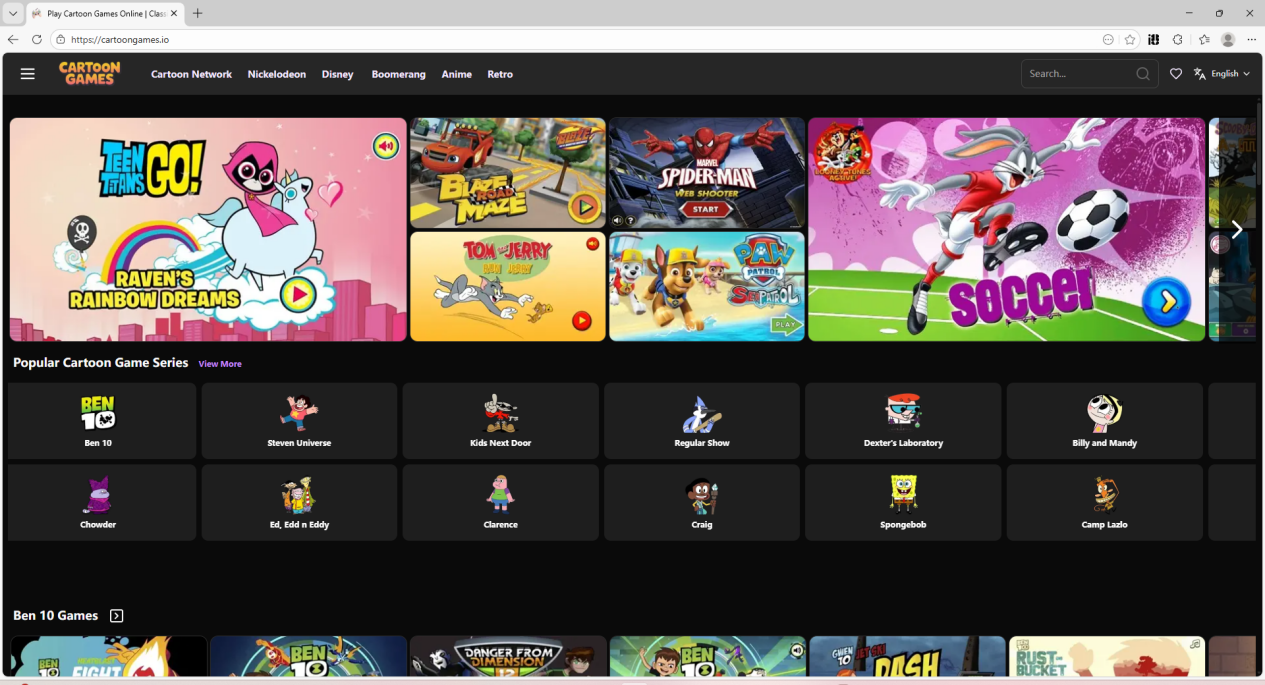Select the Craig series card
Image resolution: width=1265 pixels, height=685 pixels.
point(702,503)
